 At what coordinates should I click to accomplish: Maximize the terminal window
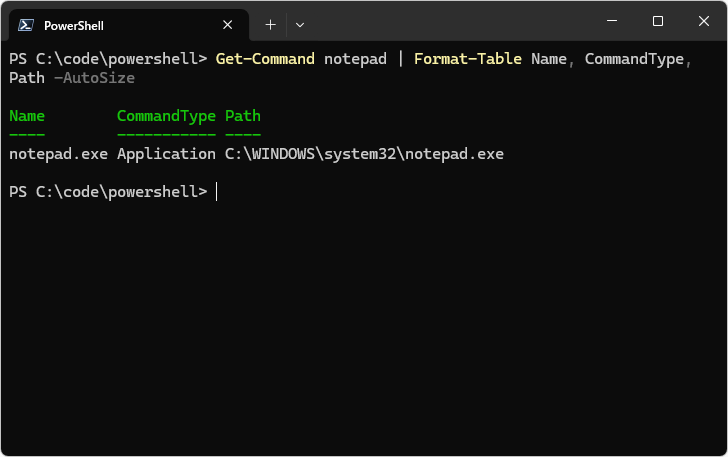657,21
